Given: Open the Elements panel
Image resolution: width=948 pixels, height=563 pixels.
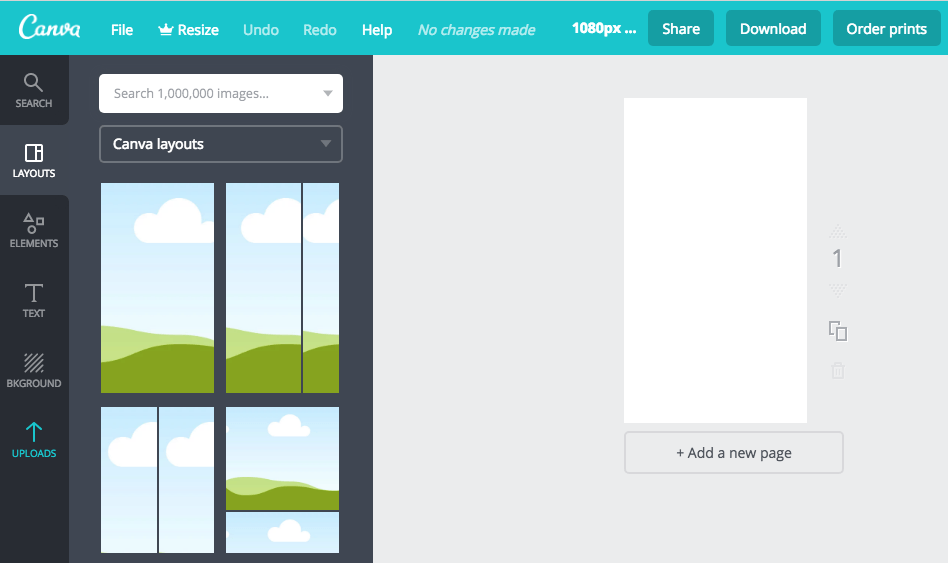Looking at the screenshot, I should [34, 230].
